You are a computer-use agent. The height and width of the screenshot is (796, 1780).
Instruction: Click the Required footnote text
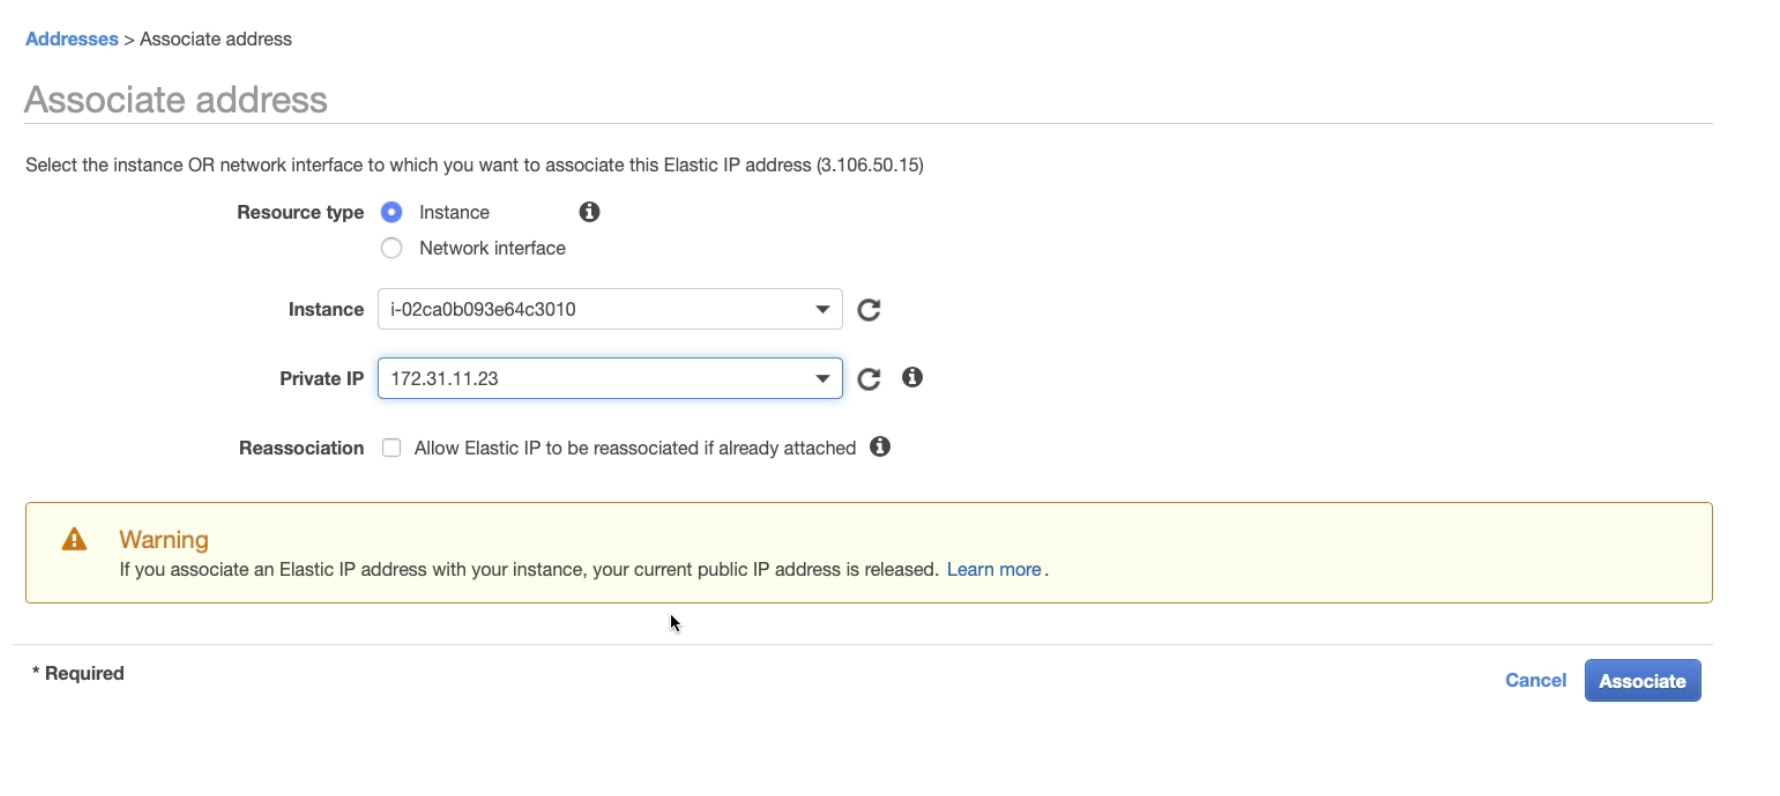(x=79, y=674)
